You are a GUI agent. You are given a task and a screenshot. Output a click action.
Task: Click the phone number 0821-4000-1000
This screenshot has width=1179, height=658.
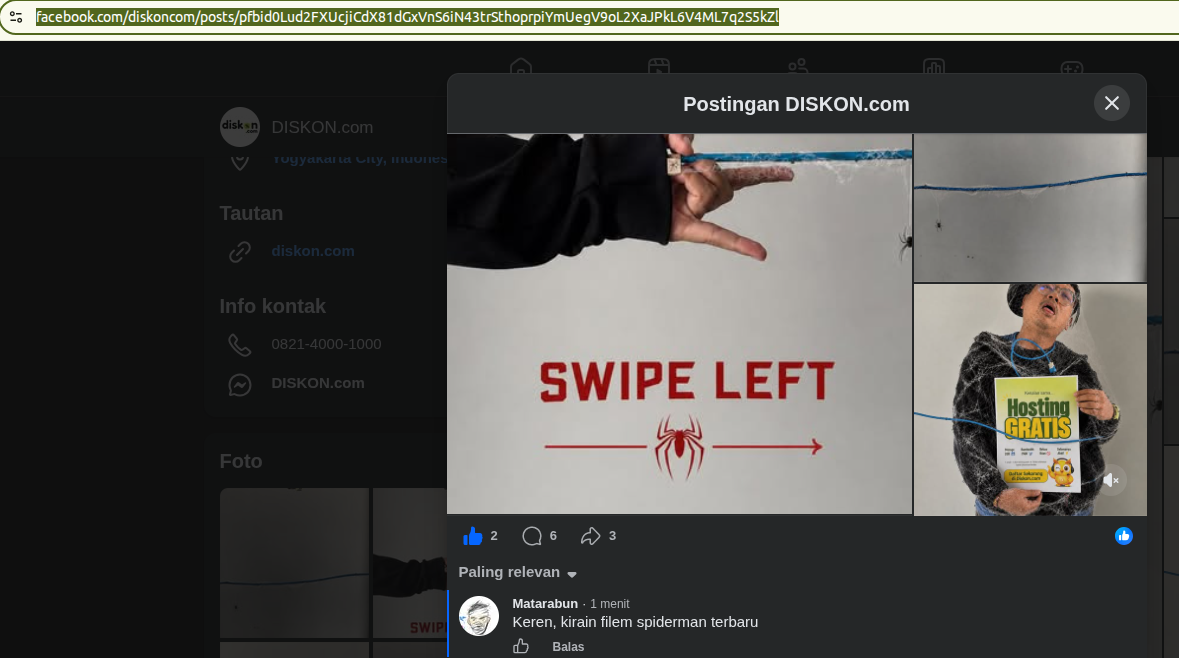(326, 344)
